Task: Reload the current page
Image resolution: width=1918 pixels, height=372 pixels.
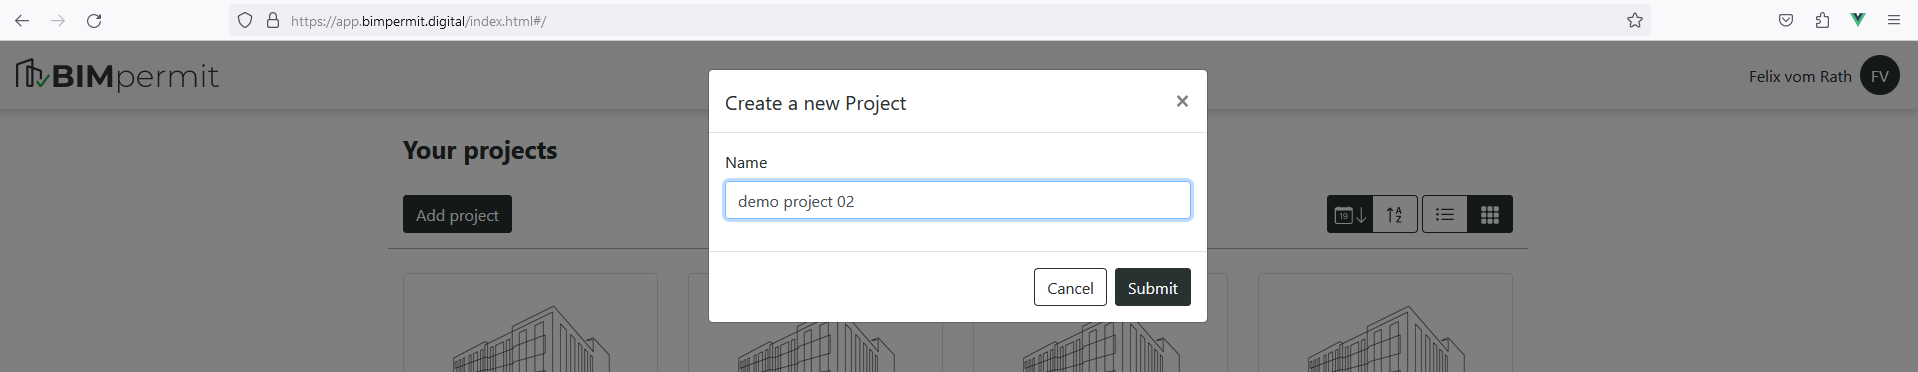Action: pyautogui.click(x=94, y=20)
